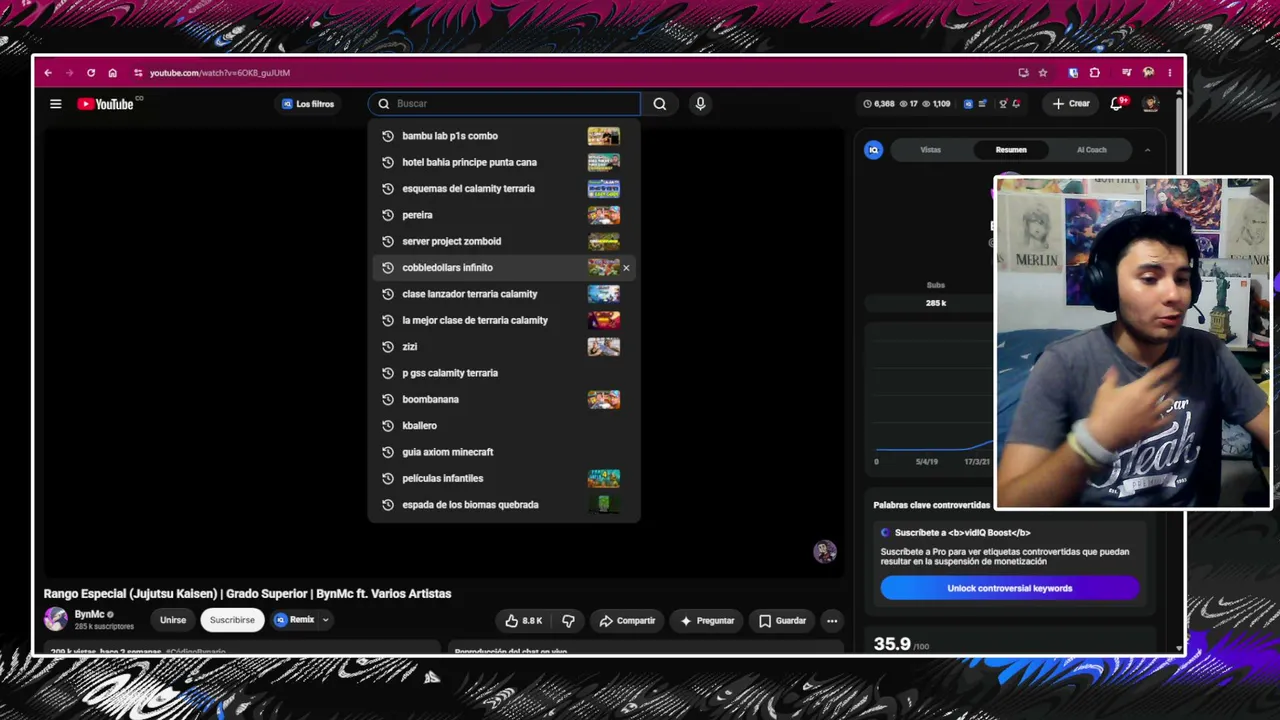Click the views counter showing 1,109

[x=936, y=104]
